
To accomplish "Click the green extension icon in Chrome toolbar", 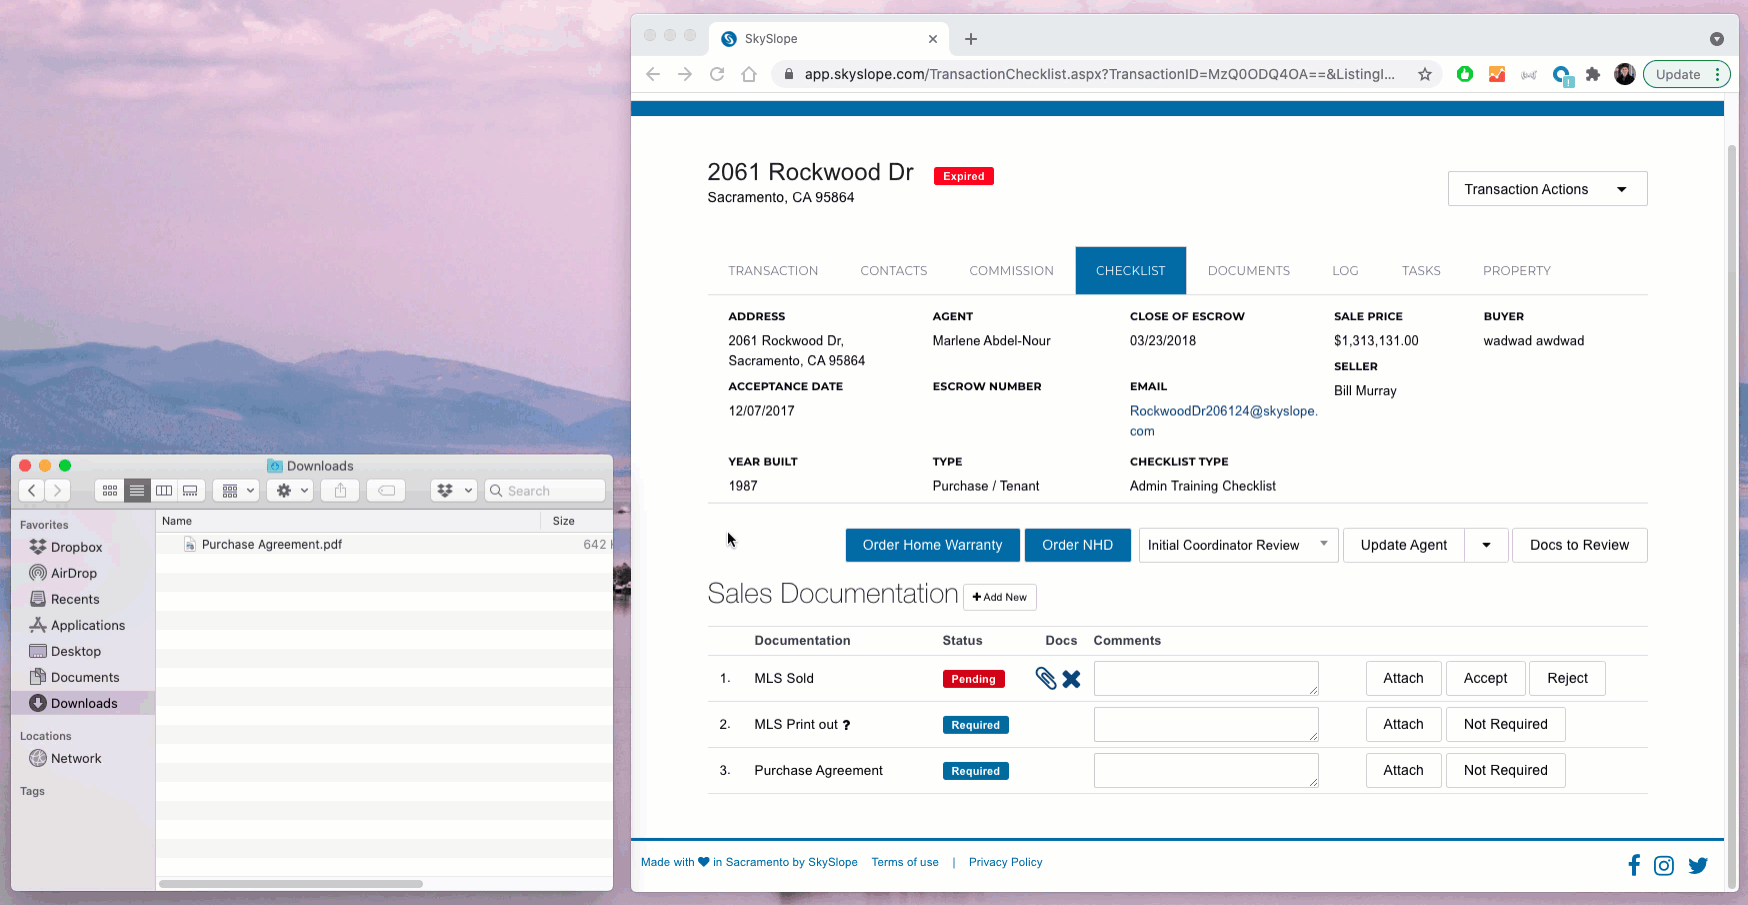I will pos(1465,74).
